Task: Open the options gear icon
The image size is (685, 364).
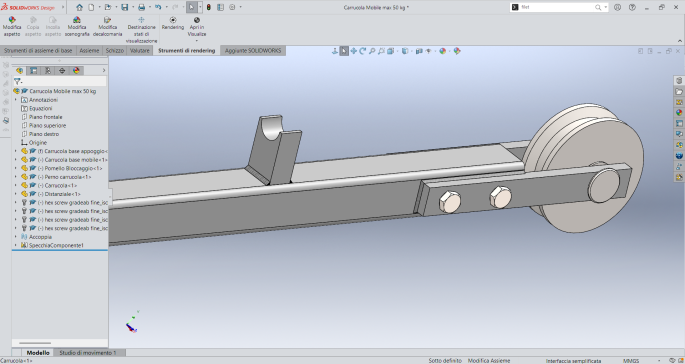Action: [x=232, y=7]
